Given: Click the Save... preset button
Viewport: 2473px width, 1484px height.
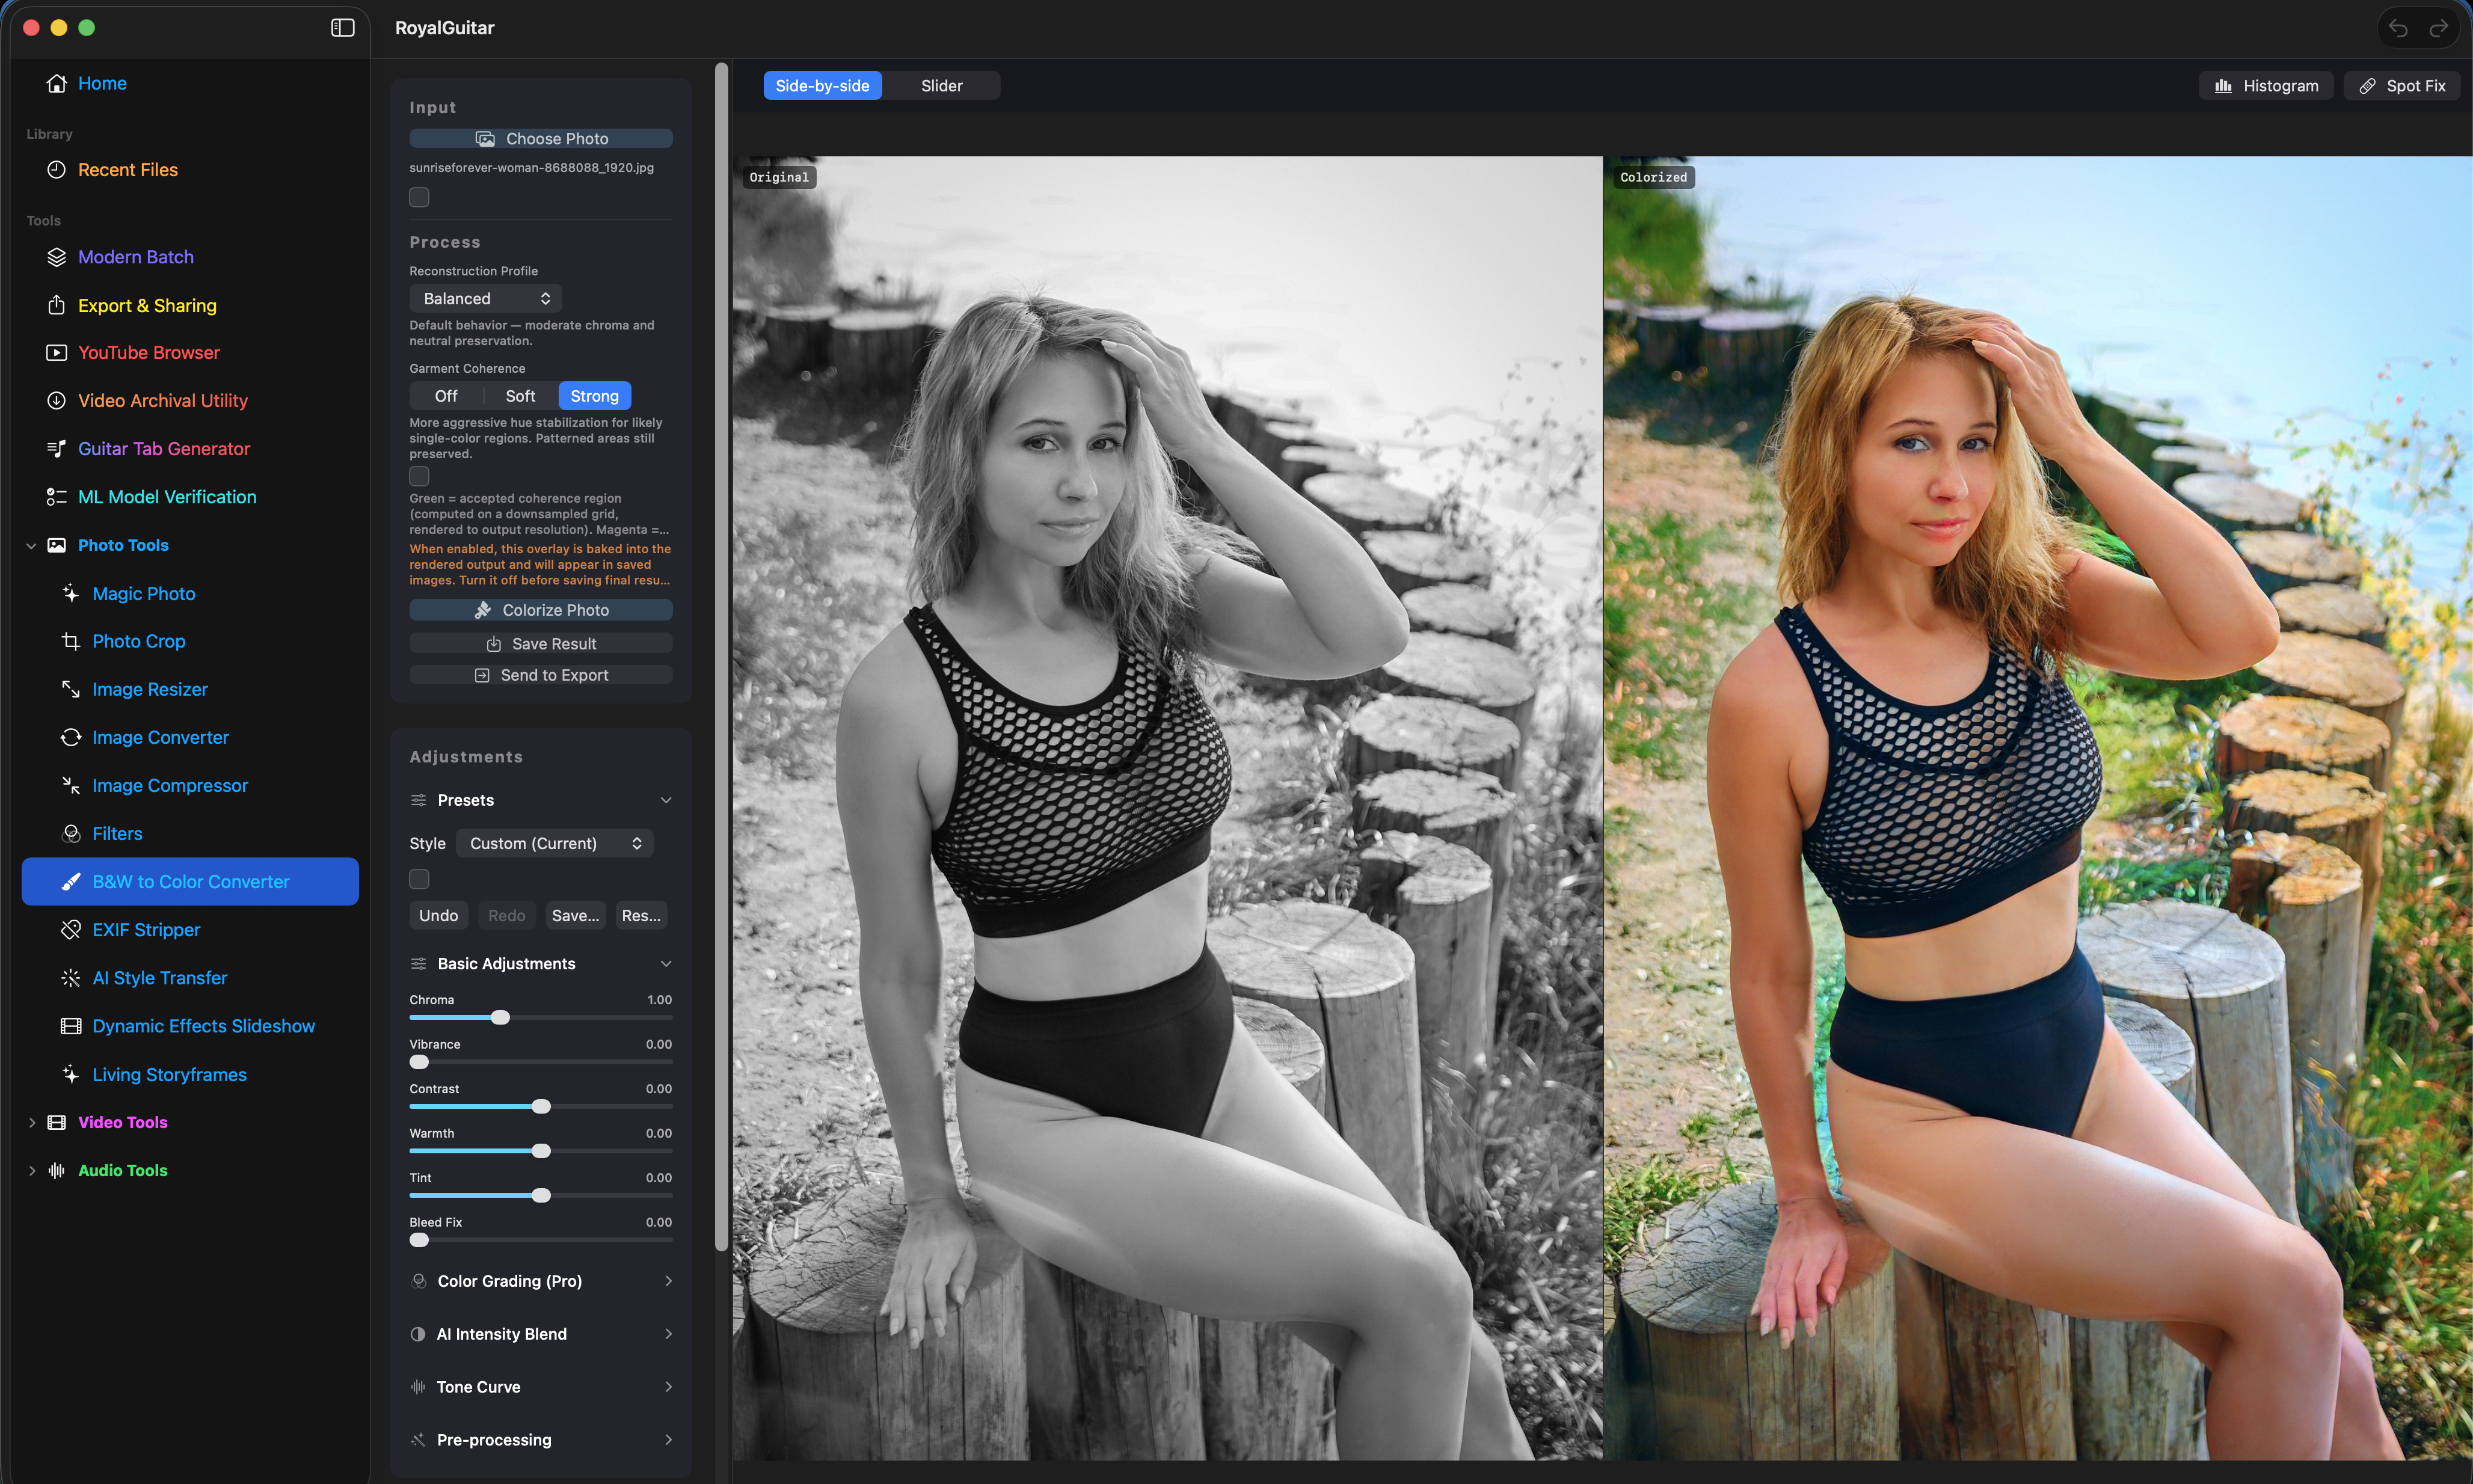Looking at the screenshot, I should 575,916.
